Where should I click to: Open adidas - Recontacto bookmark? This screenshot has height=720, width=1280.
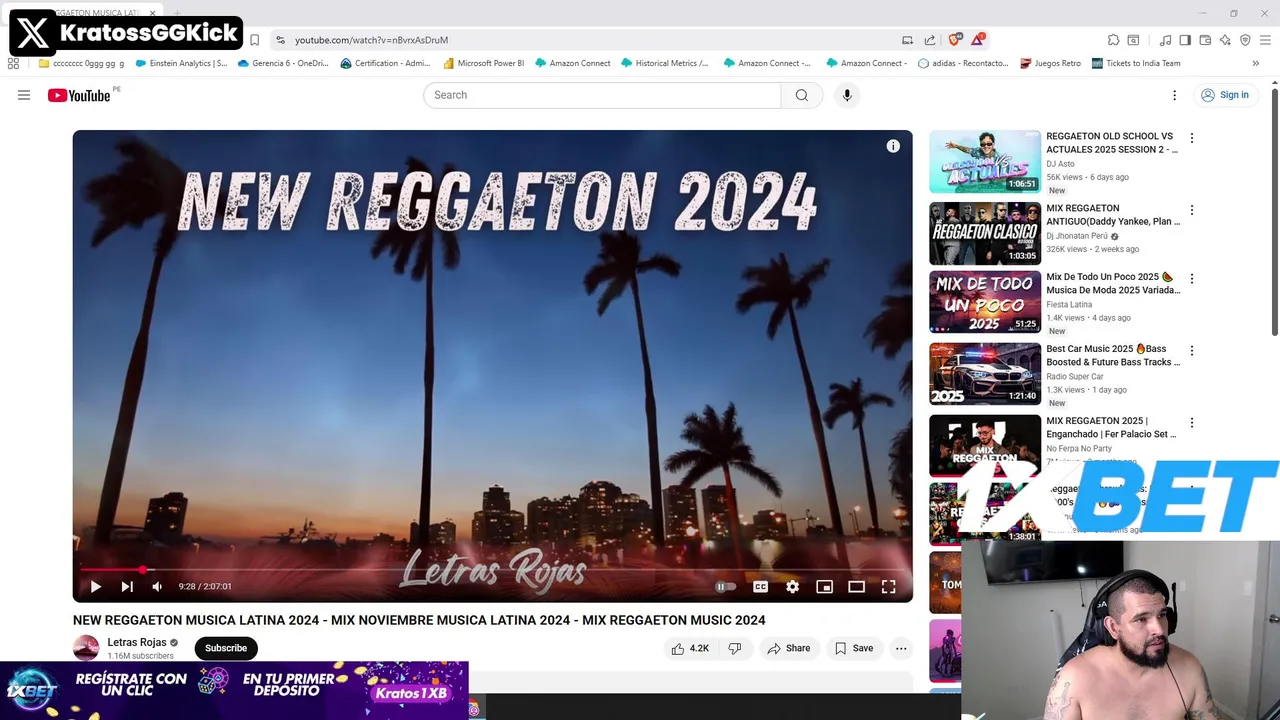click(963, 63)
